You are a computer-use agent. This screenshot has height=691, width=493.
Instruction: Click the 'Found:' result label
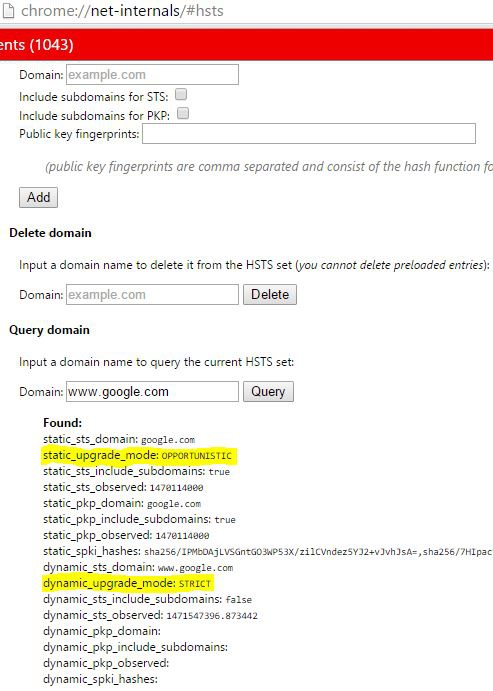click(x=63, y=423)
